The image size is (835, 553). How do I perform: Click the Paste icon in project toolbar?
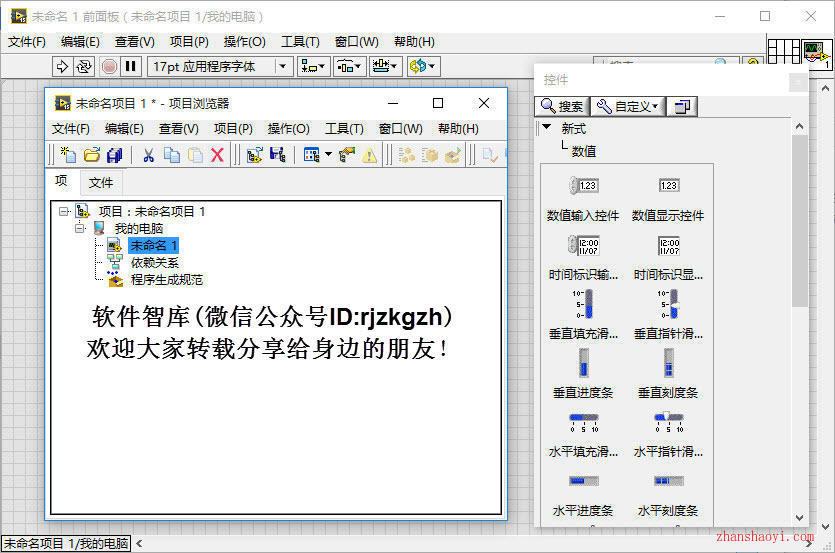click(x=195, y=155)
